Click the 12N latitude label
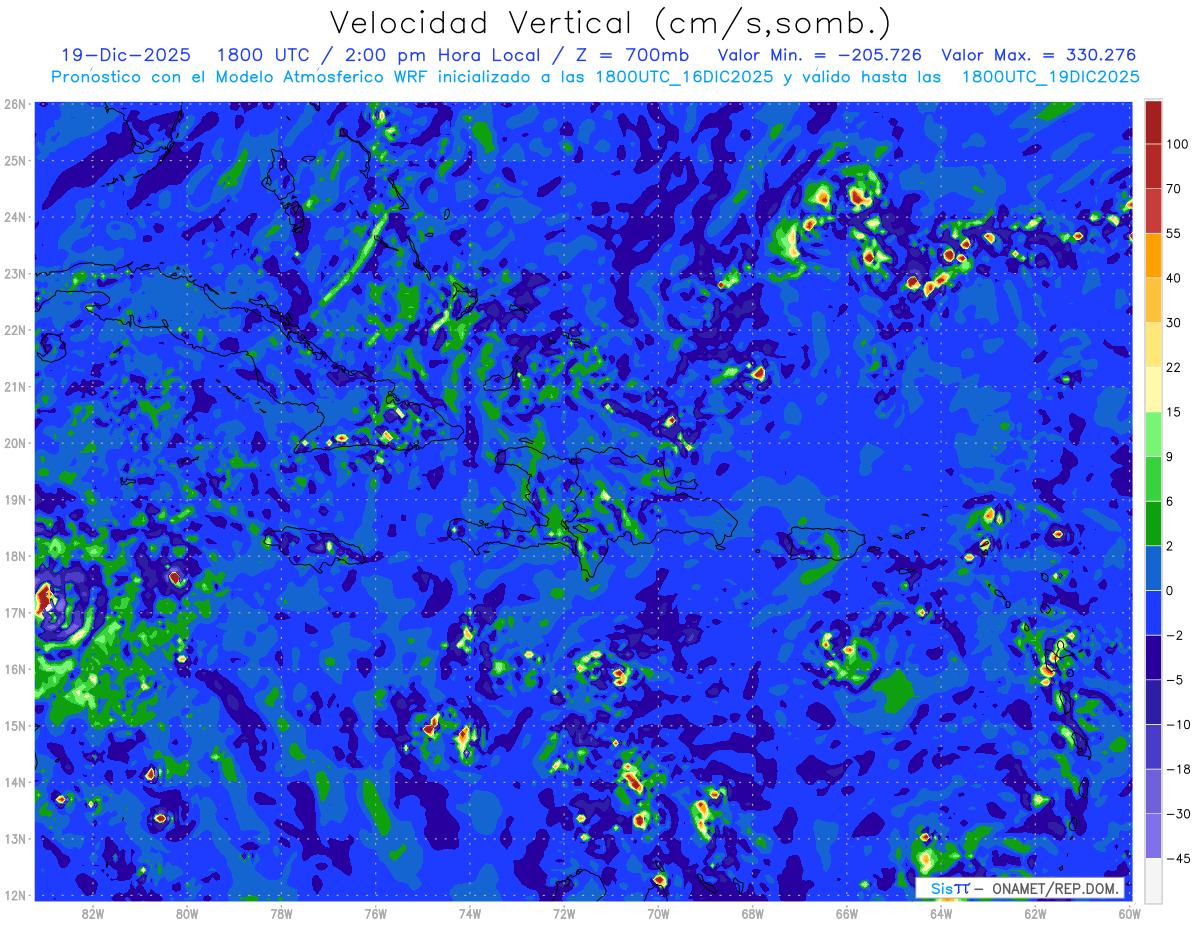The width and height of the screenshot is (1200, 927). pyautogui.click(x=15, y=895)
